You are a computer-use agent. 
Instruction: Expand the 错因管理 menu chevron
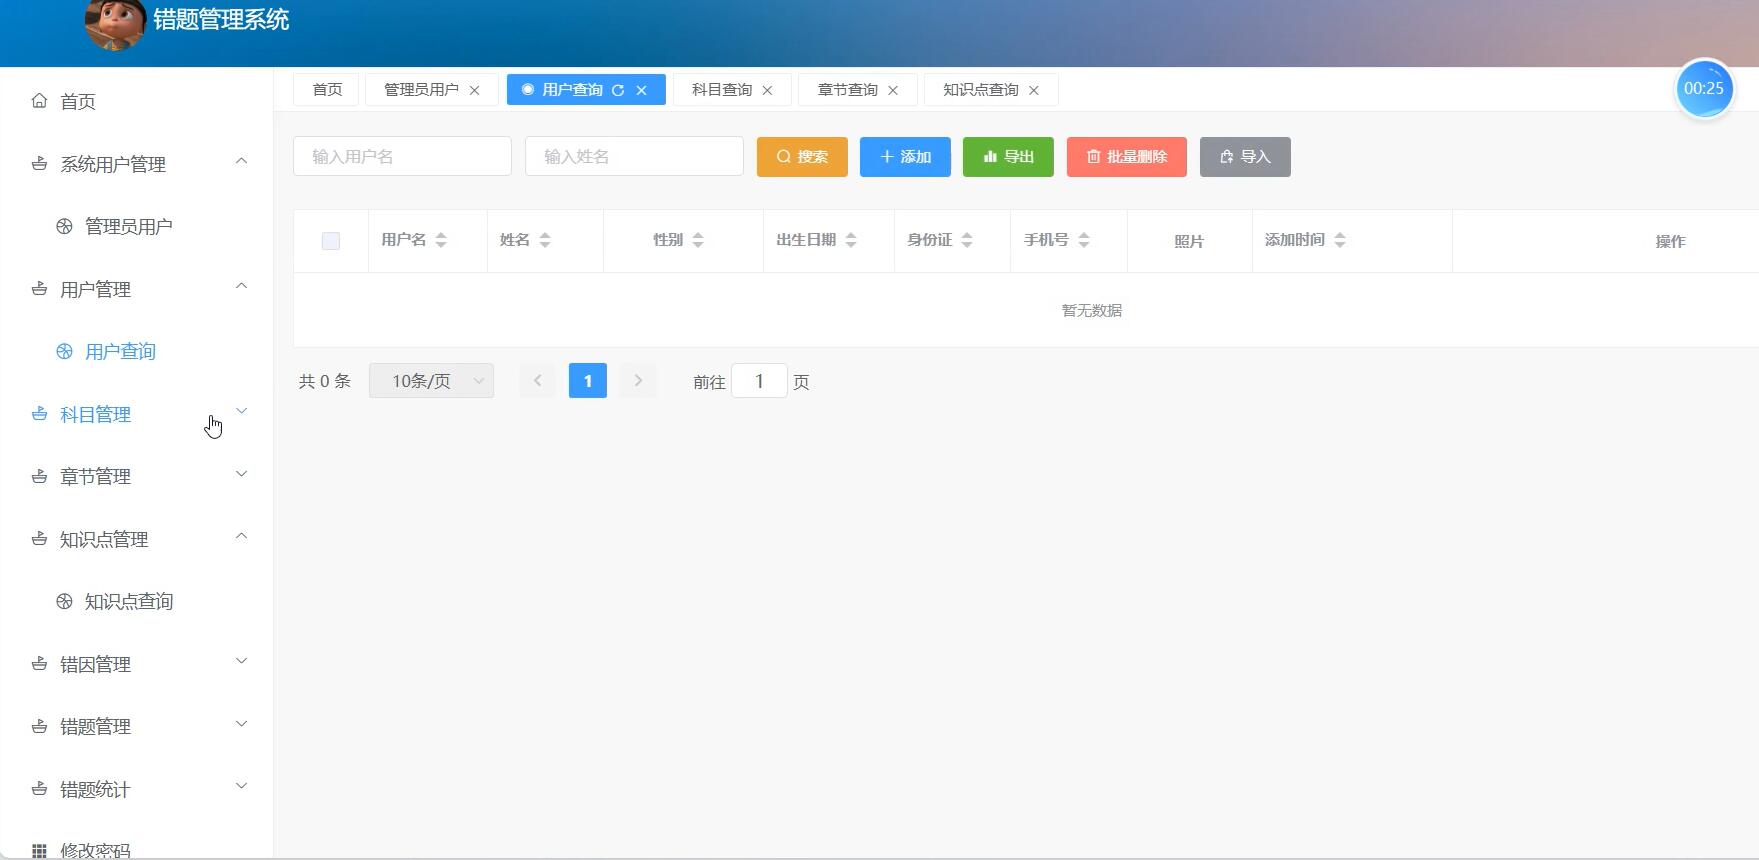[241, 661]
